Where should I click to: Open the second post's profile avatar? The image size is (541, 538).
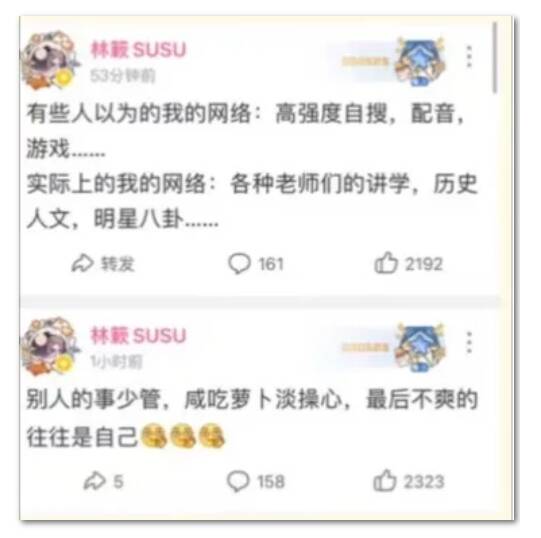point(50,346)
